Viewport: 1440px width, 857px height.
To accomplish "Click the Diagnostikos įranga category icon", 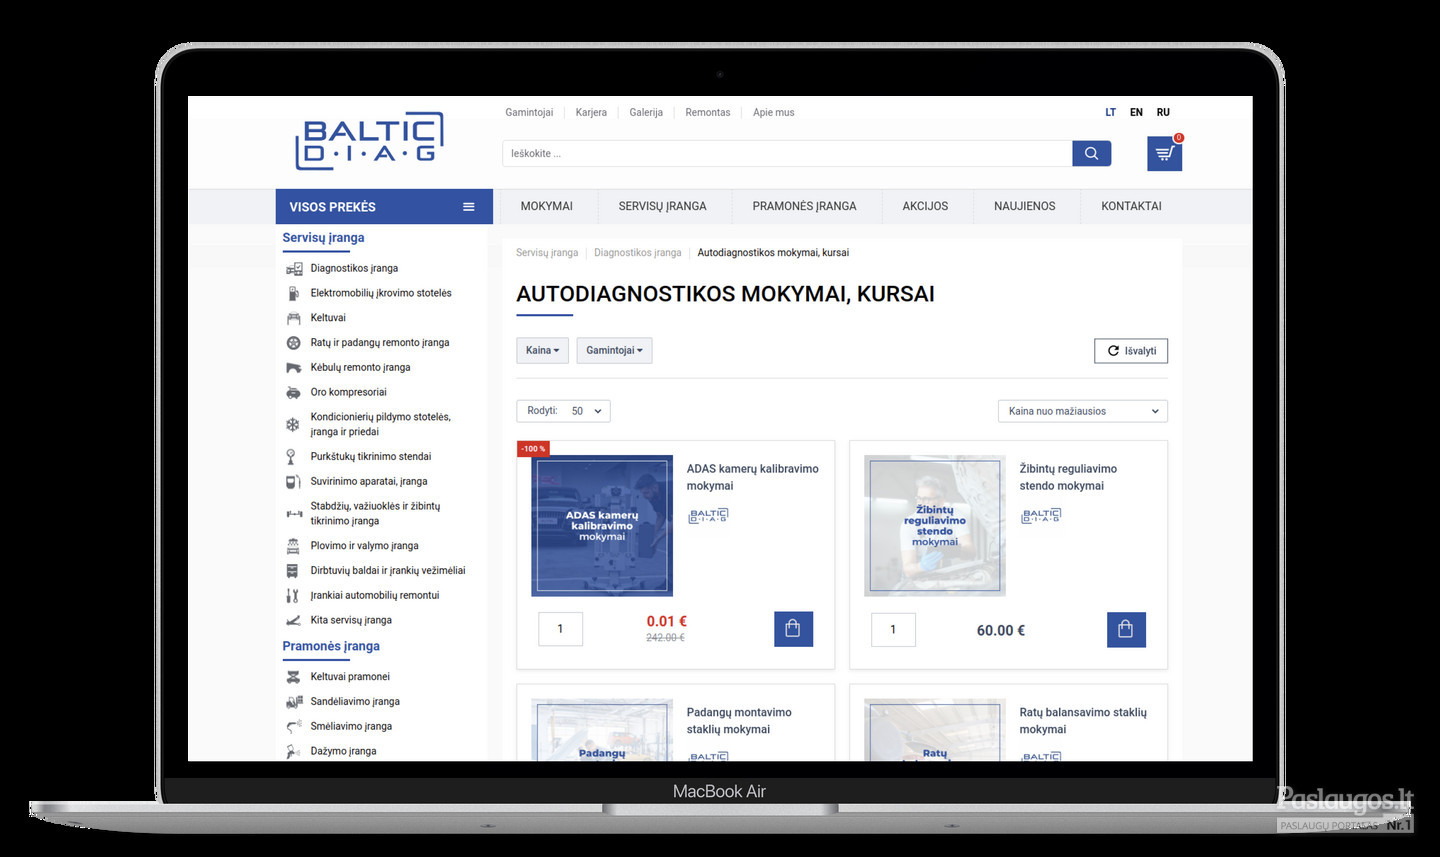I will tap(293, 268).
